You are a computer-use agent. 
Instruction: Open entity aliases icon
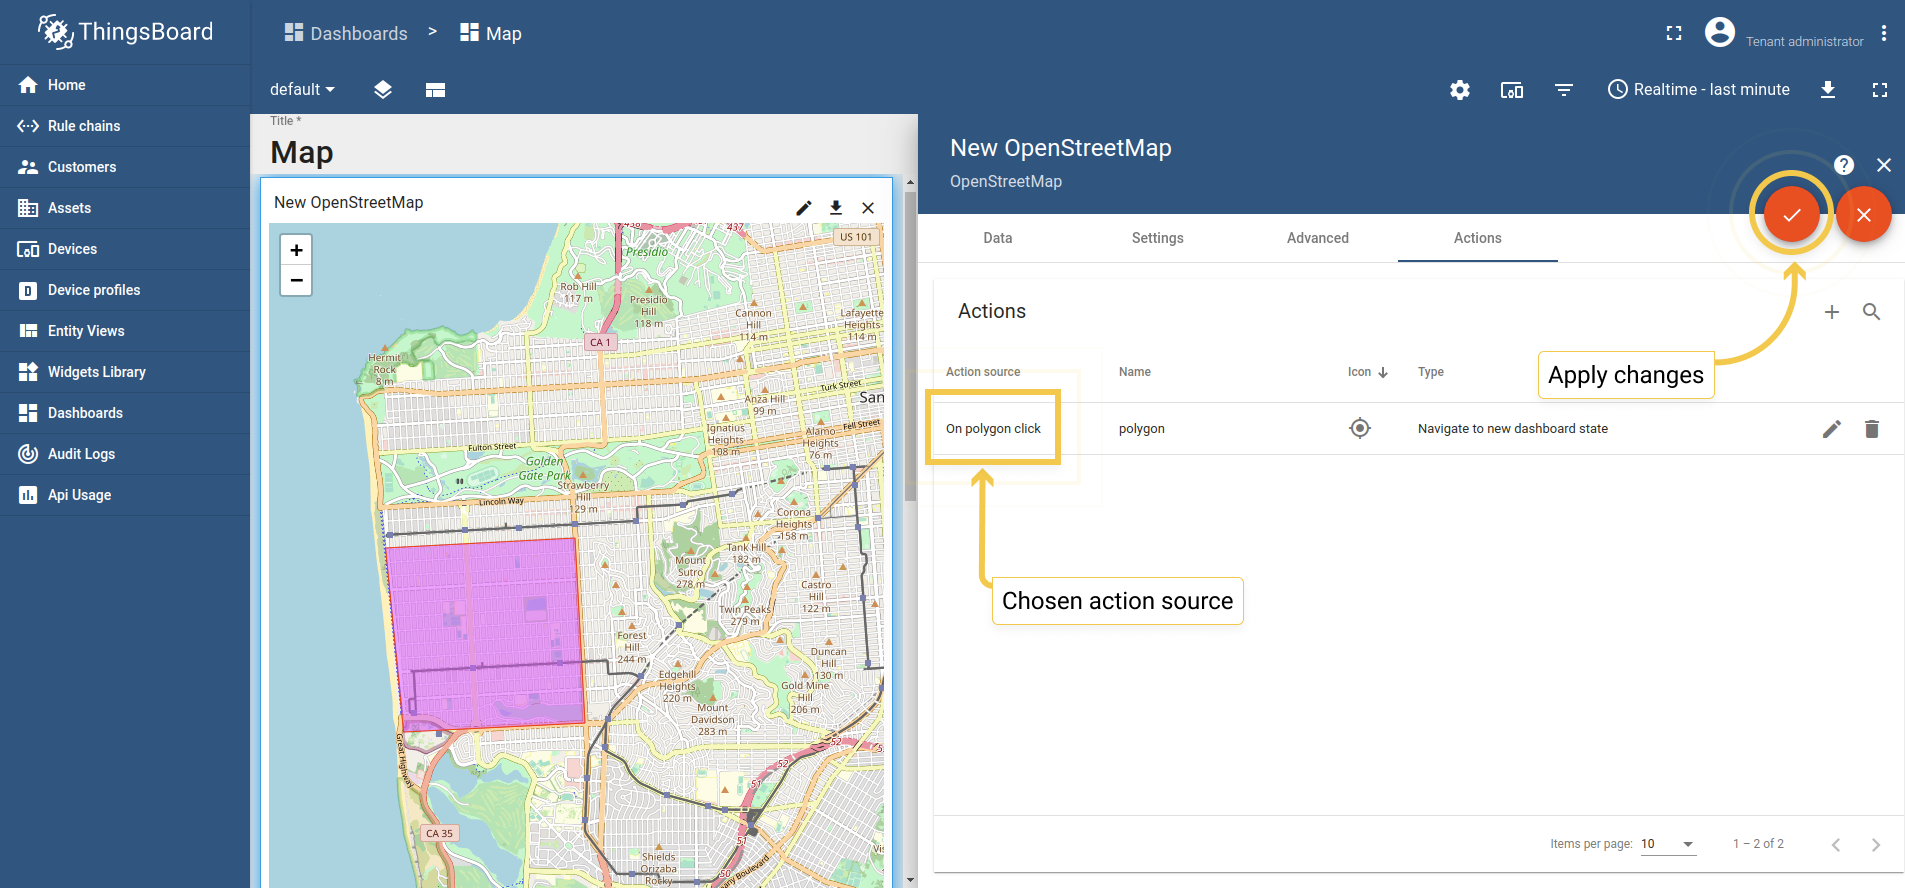(1512, 90)
